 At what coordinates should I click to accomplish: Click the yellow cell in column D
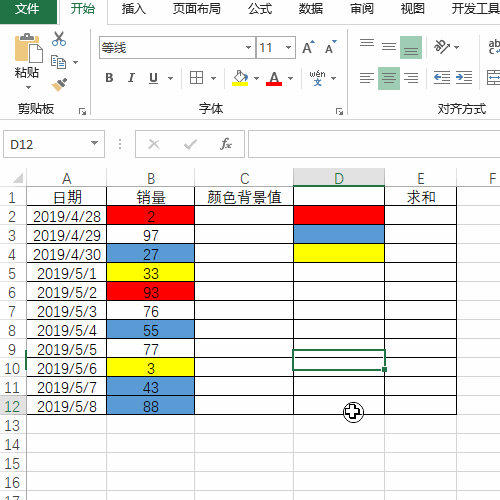click(339, 253)
